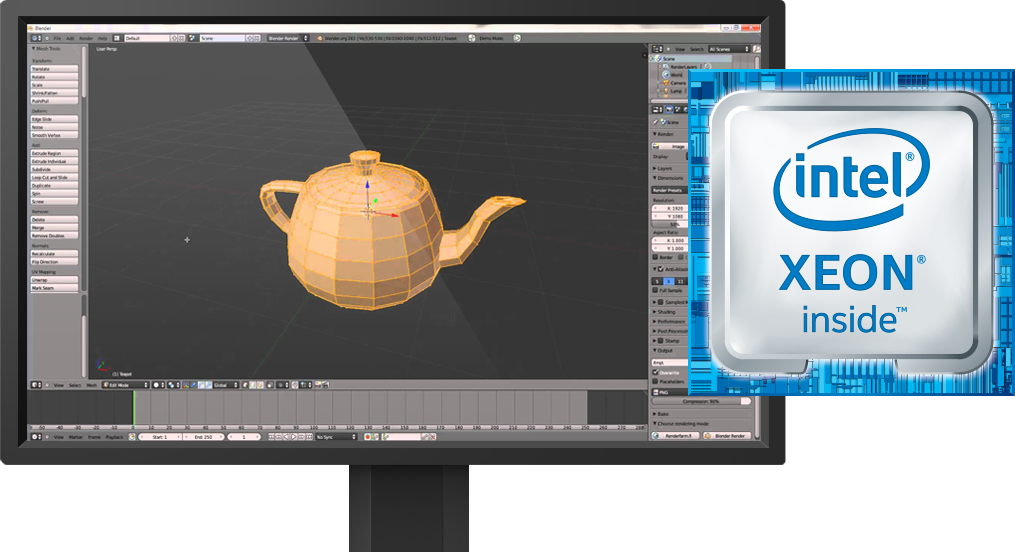Open the Add menu in top header

click(x=70, y=38)
